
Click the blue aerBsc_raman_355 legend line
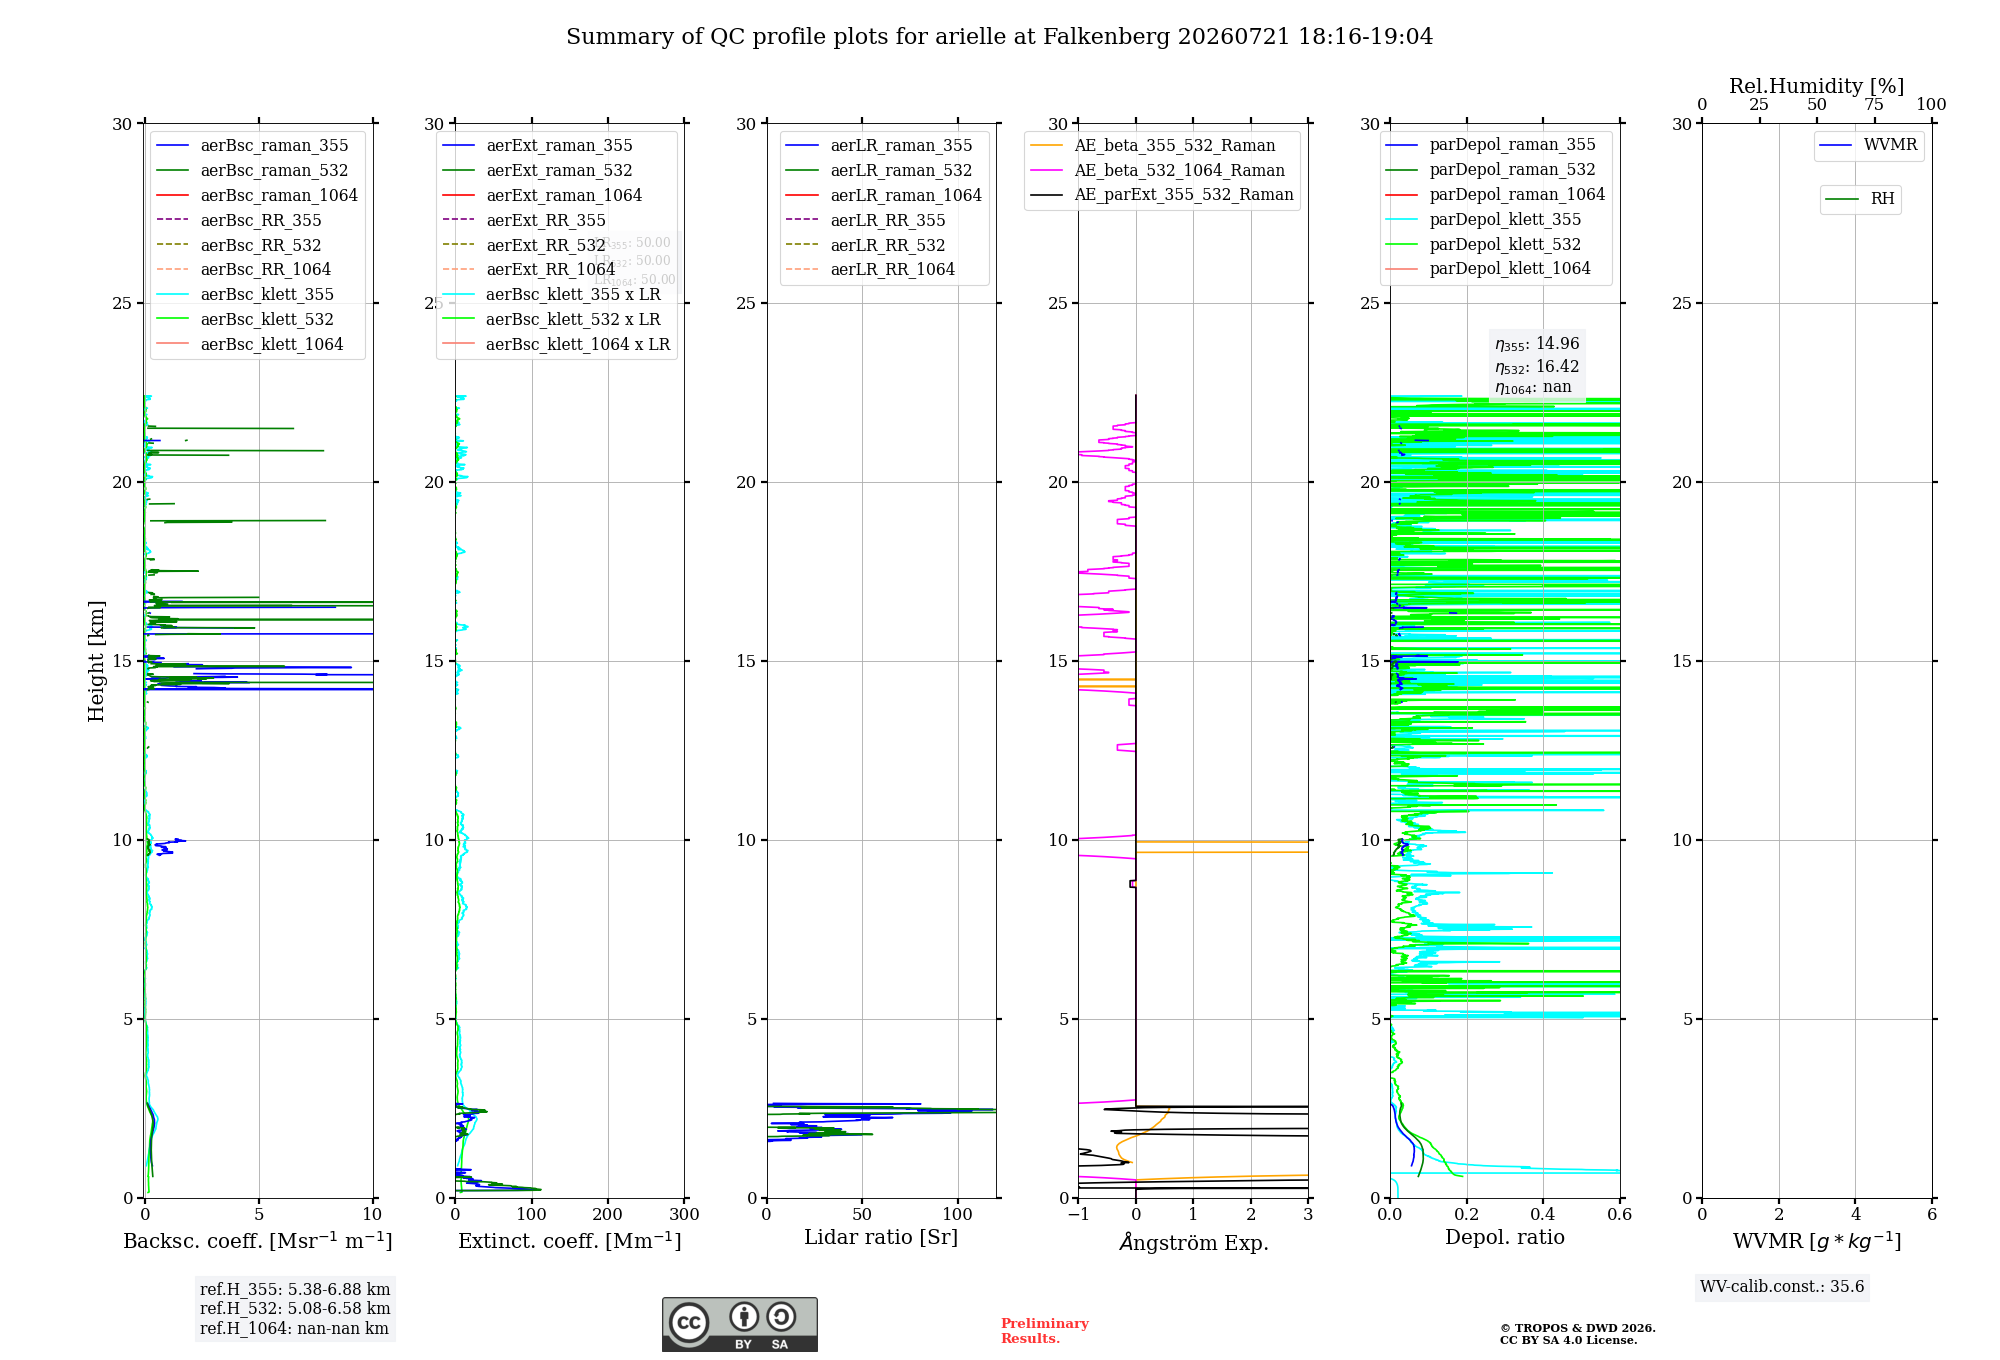[173, 146]
